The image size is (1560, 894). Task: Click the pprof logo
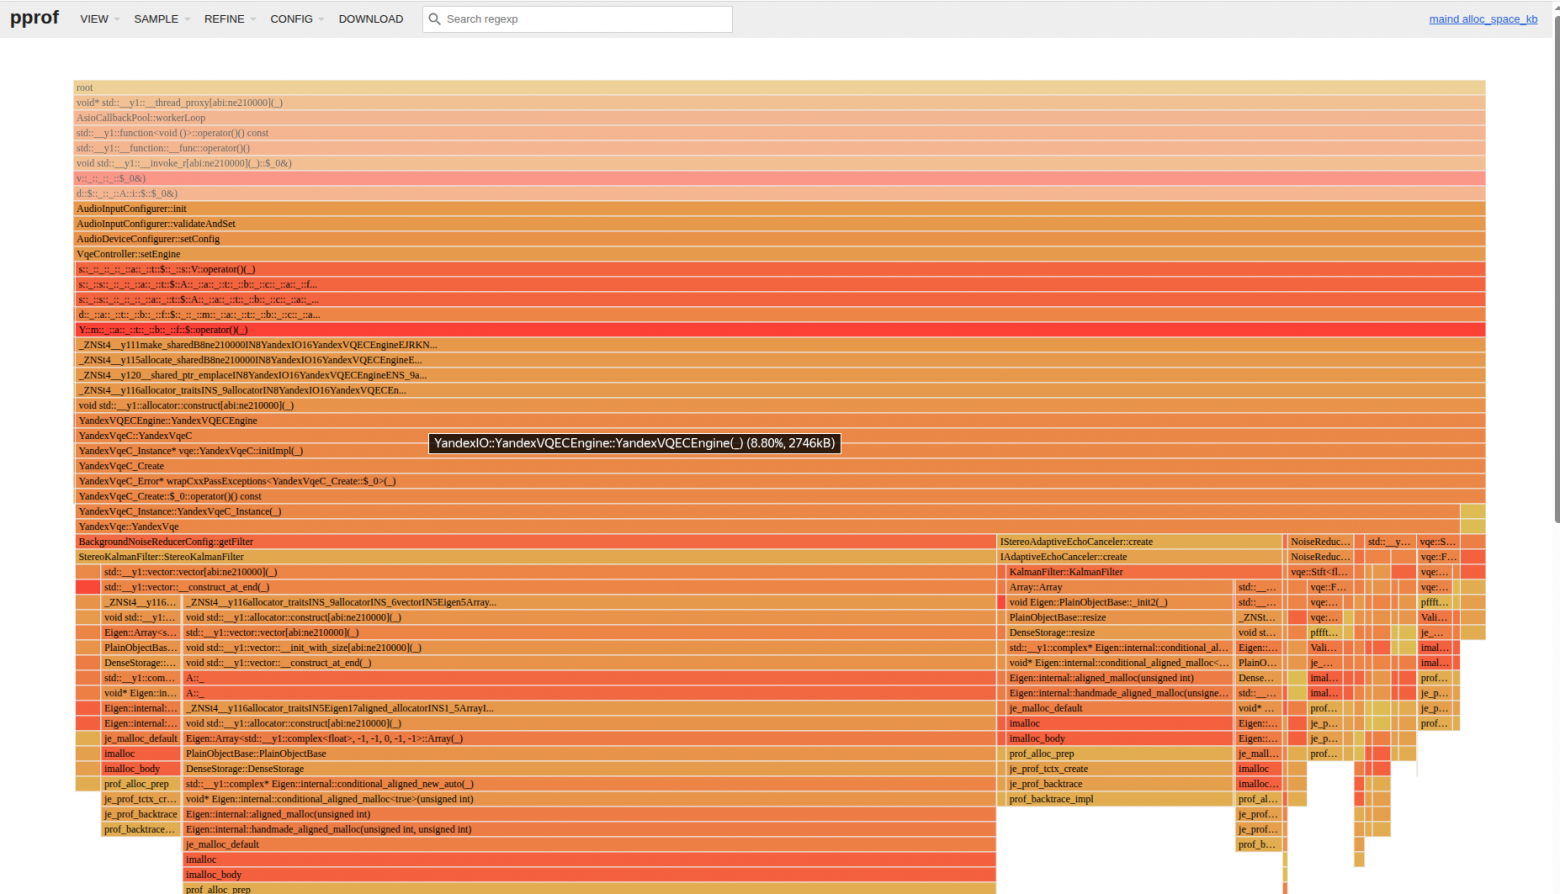[x=34, y=18]
